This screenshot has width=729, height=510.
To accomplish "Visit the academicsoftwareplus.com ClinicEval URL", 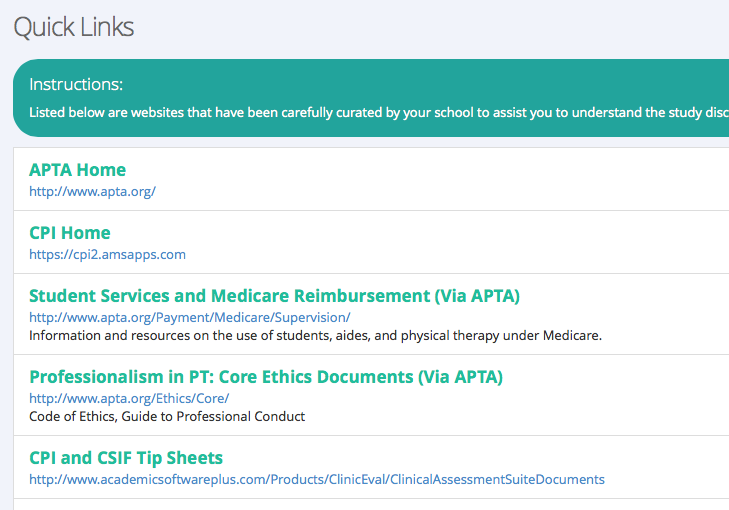I will click(x=316, y=479).
